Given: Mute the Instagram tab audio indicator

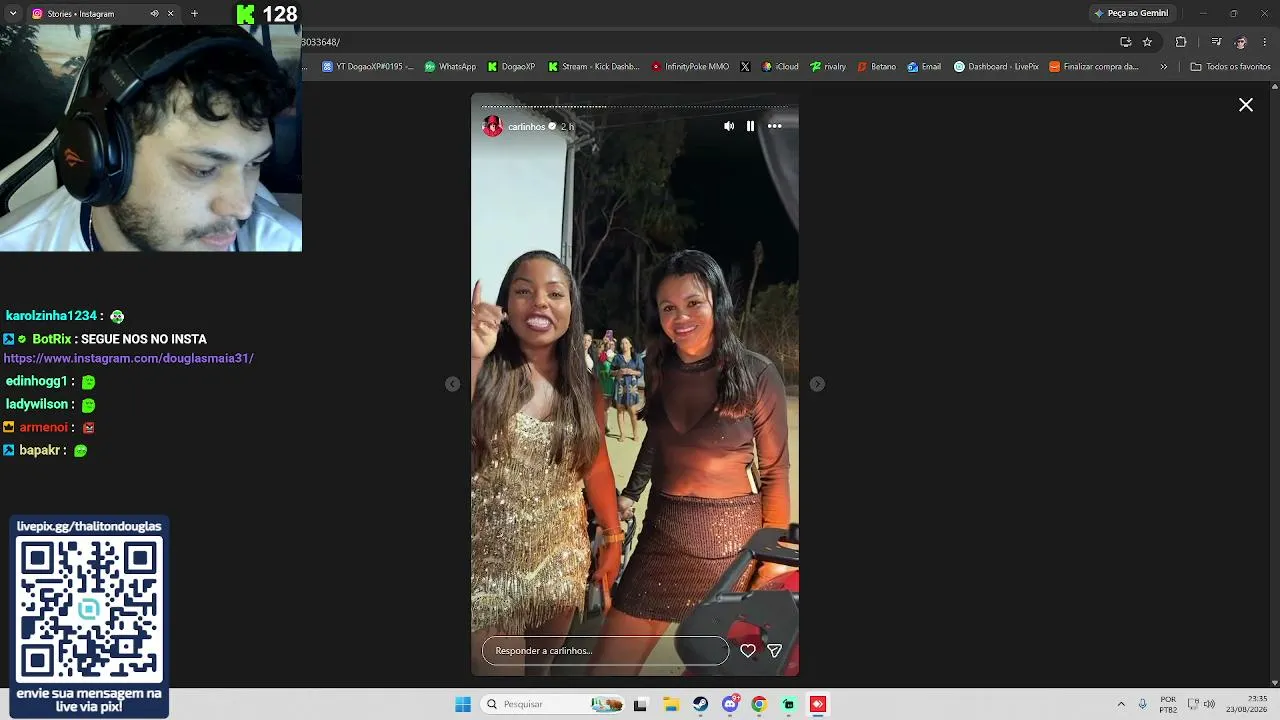Looking at the screenshot, I should tap(154, 14).
